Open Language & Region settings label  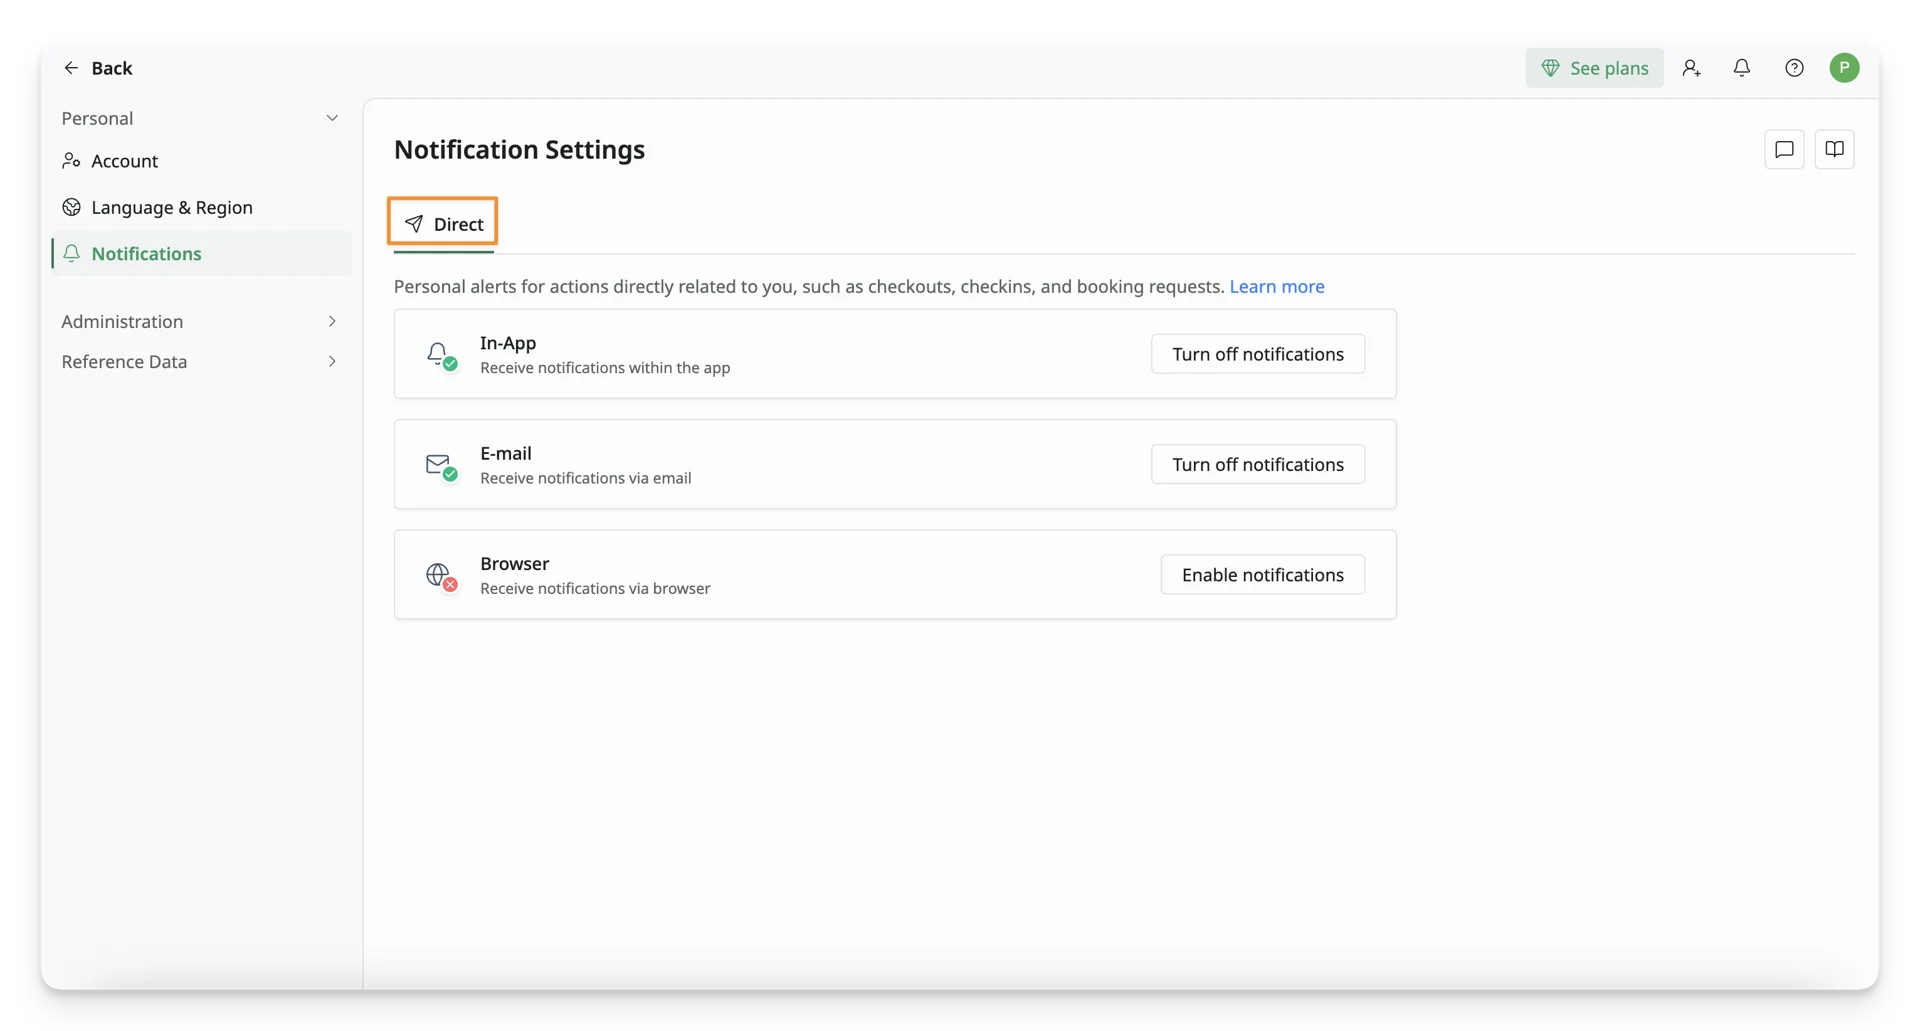pos(172,207)
